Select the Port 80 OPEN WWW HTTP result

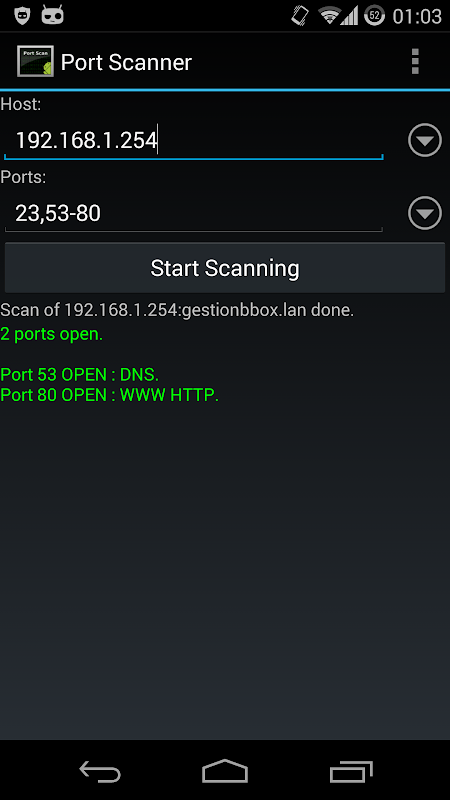pyautogui.click(x=110, y=394)
